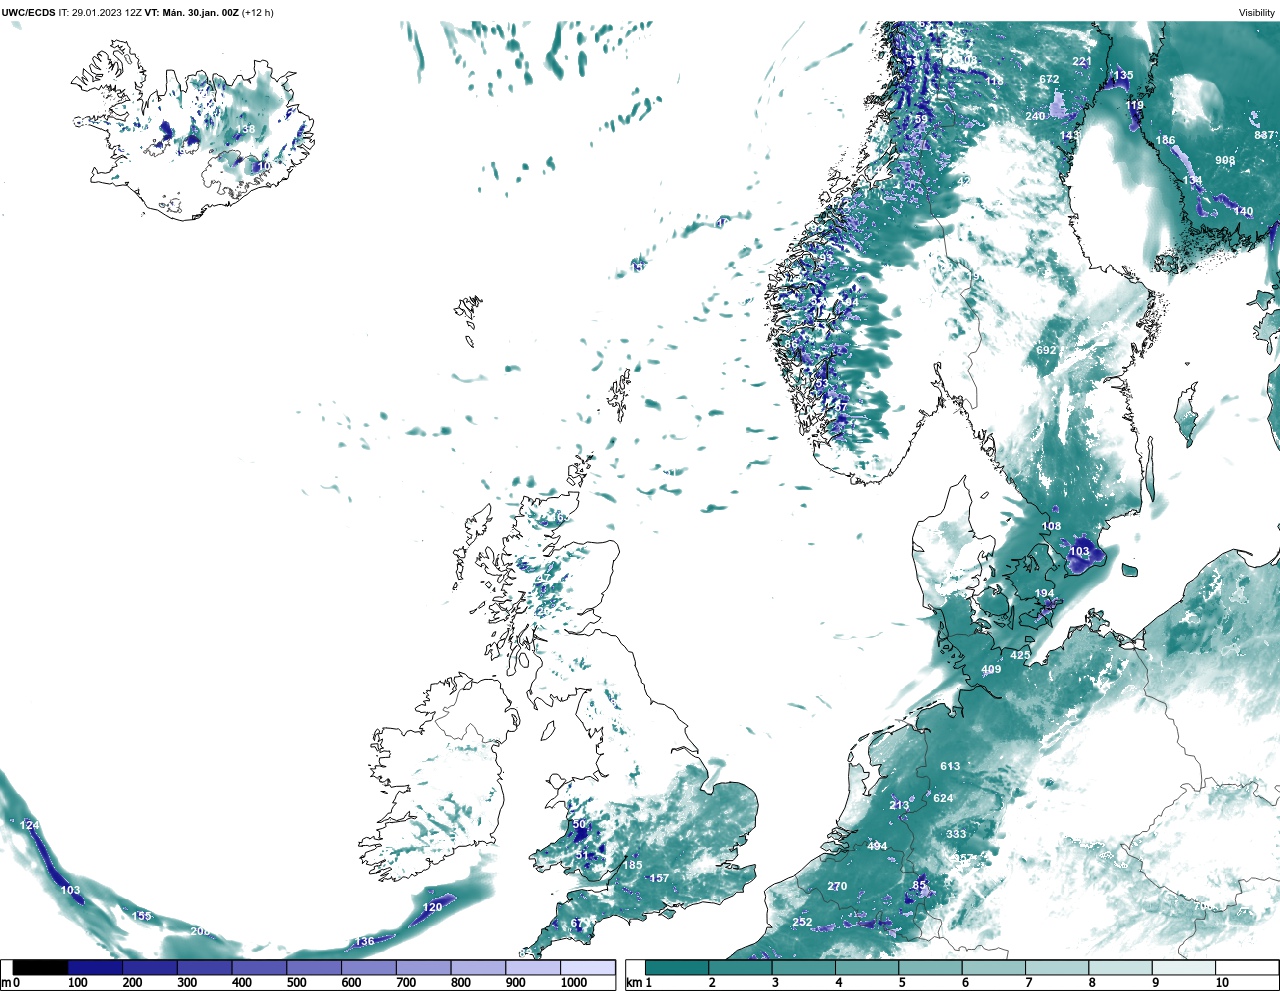1280x991 pixels.
Task: Click the 8–9 km legend swatch
Action: 1120,967
